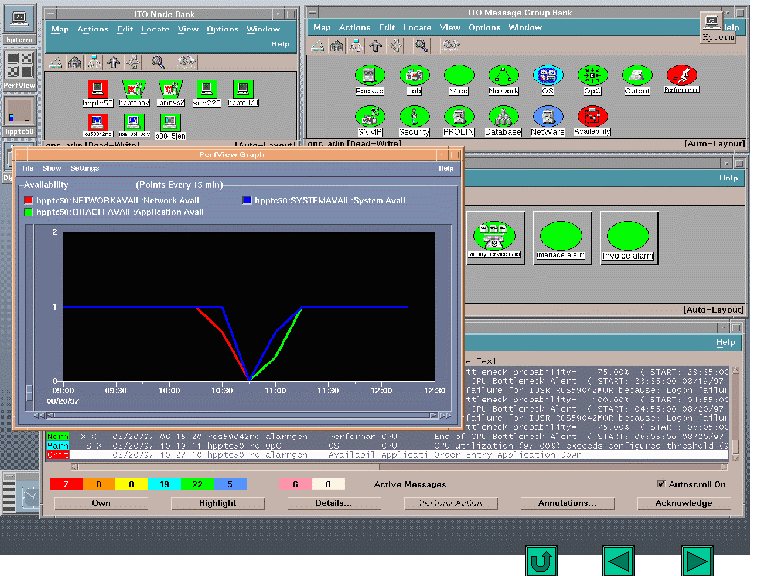Open Options menu in Message Group Bank
768x576 pixels.
pos(484,28)
